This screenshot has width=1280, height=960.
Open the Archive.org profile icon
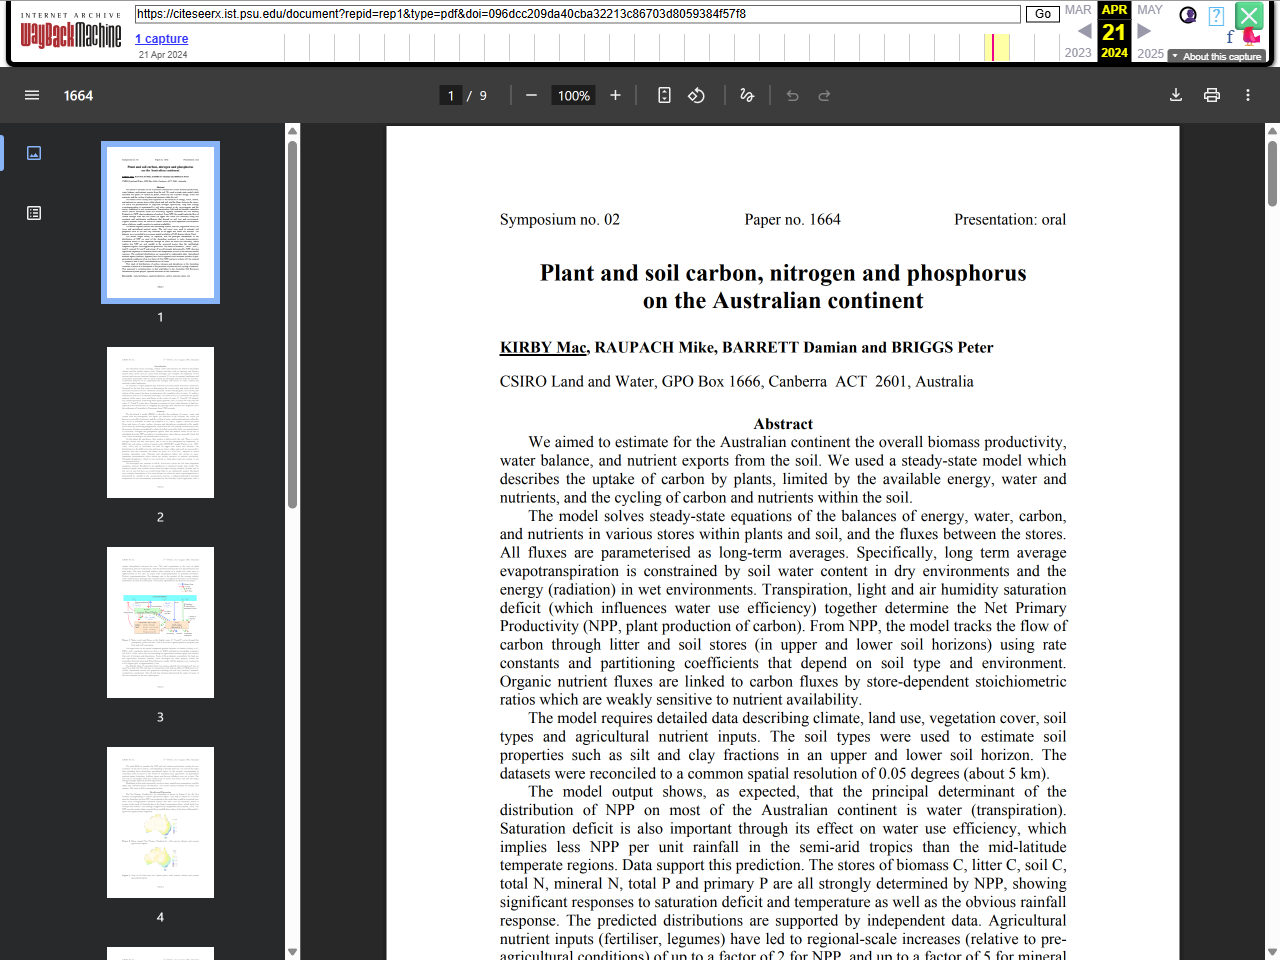(1188, 15)
